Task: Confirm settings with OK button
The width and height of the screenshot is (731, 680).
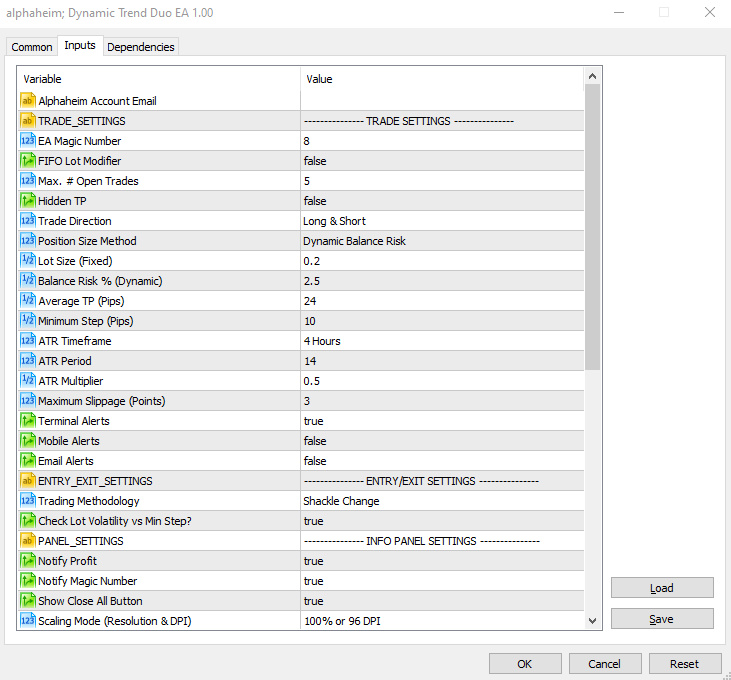Action: tap(525, 664)
